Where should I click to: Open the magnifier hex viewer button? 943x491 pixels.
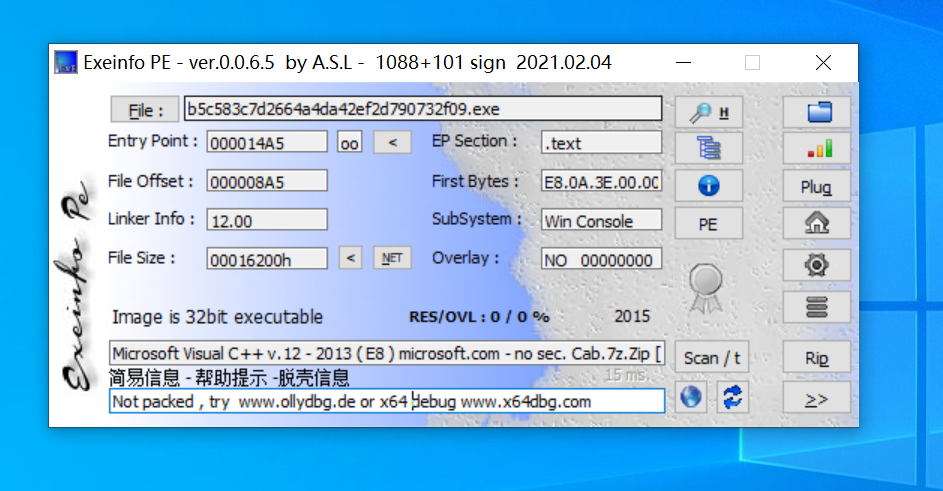tap(708, 112)
